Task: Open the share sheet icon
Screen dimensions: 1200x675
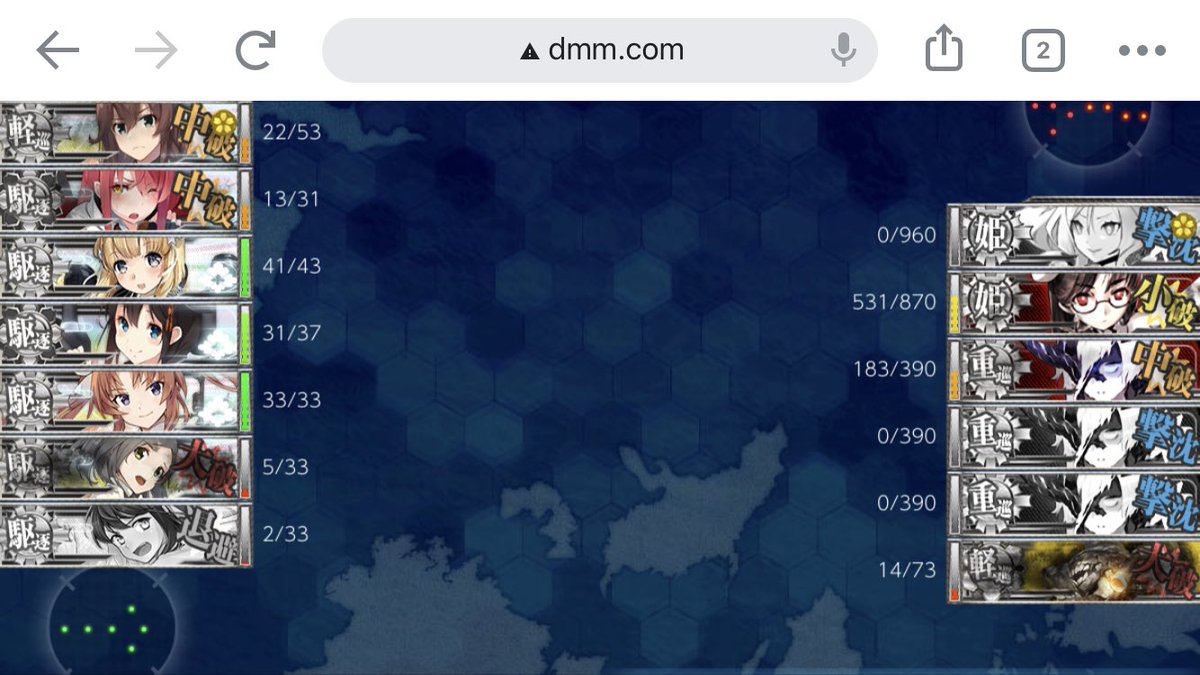Action: [943, 49]
